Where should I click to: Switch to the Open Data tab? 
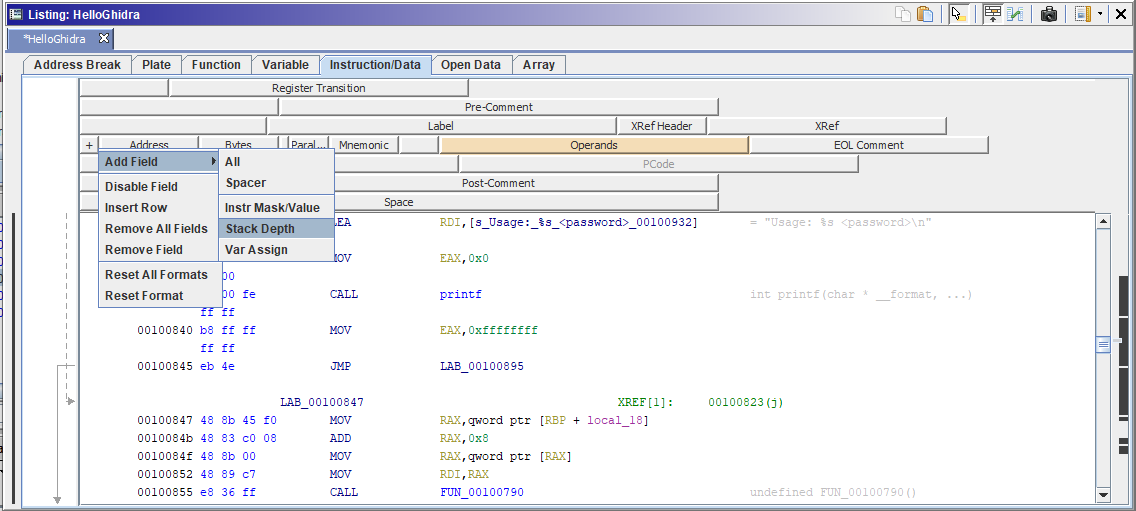471,65
